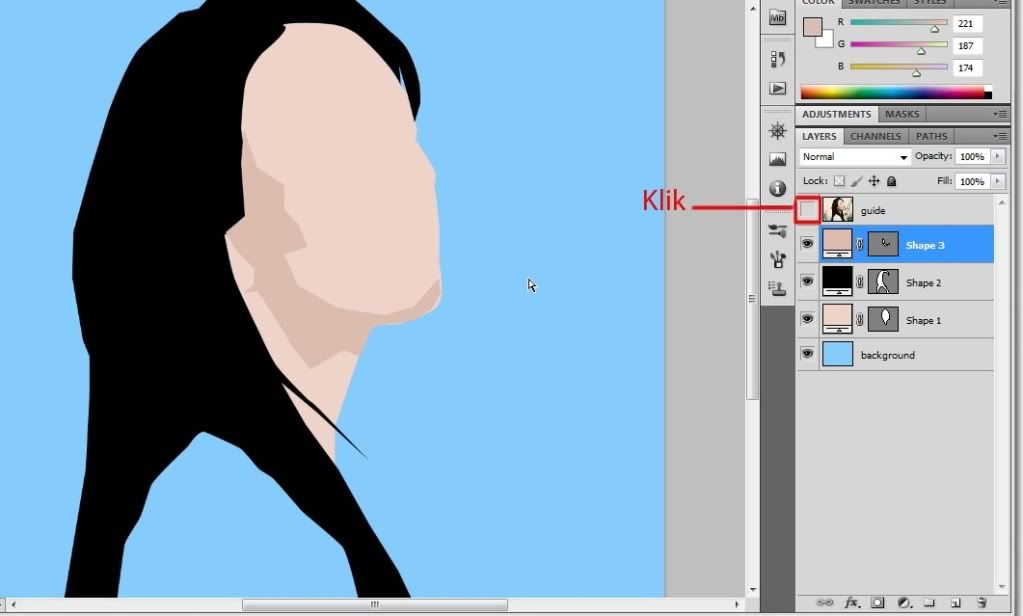1023x616 pixels.
Task: Click Shape 2 black fill thumbnail
Action: pyautogui.click(x=837, y=281)
